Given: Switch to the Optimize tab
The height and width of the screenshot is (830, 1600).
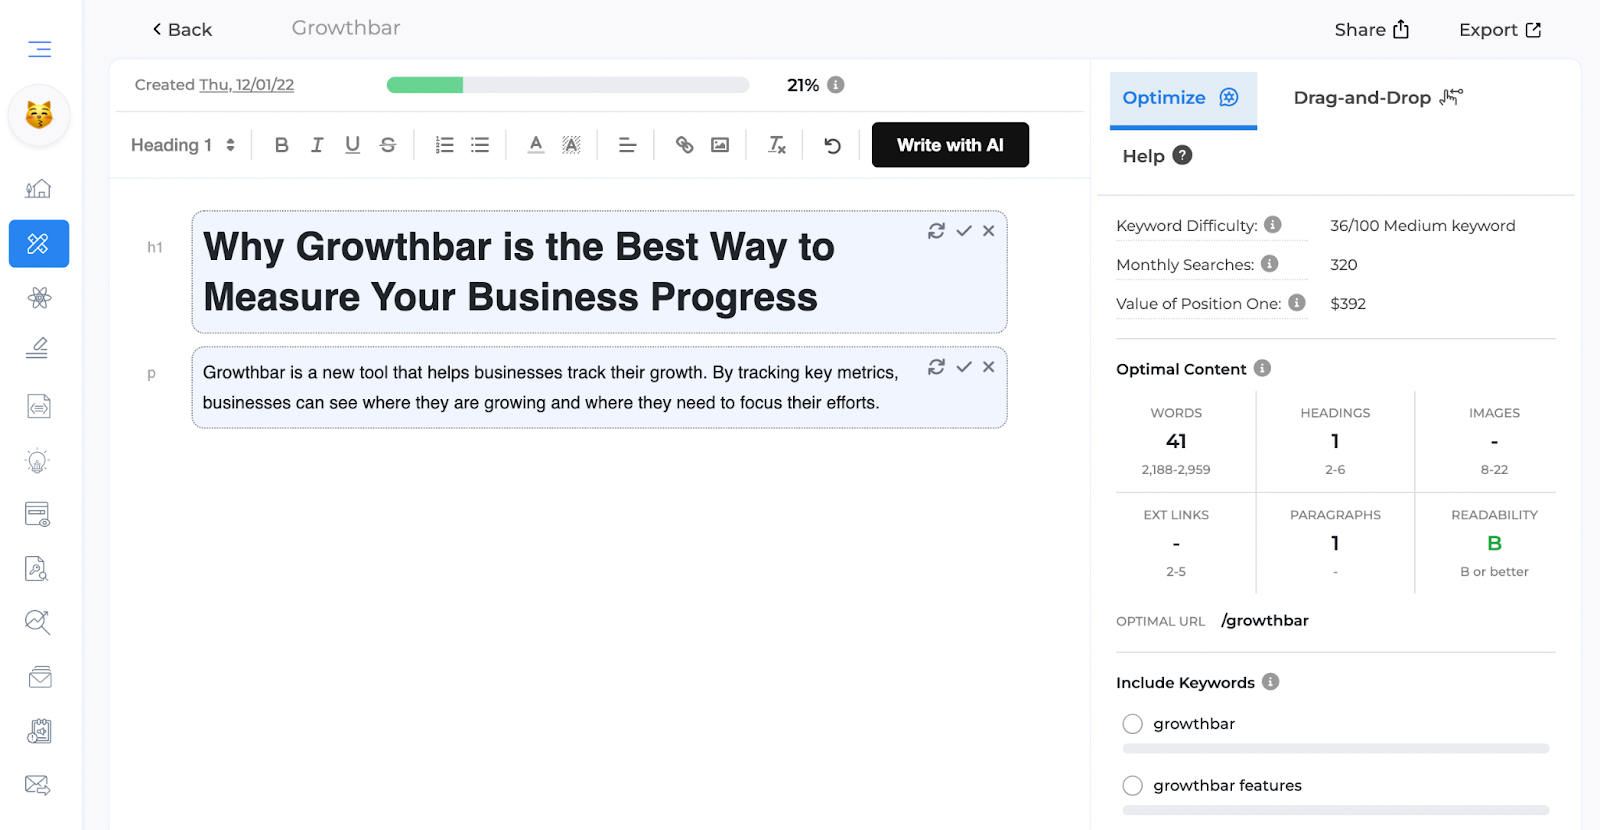Looking at the screenshot, I should tap(1183, 98).
